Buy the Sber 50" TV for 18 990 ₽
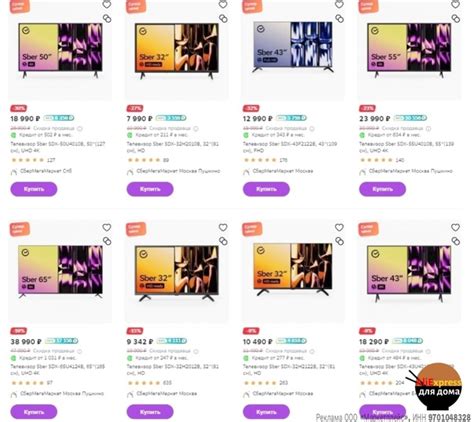474x422 pixels. tap(34, 189)
